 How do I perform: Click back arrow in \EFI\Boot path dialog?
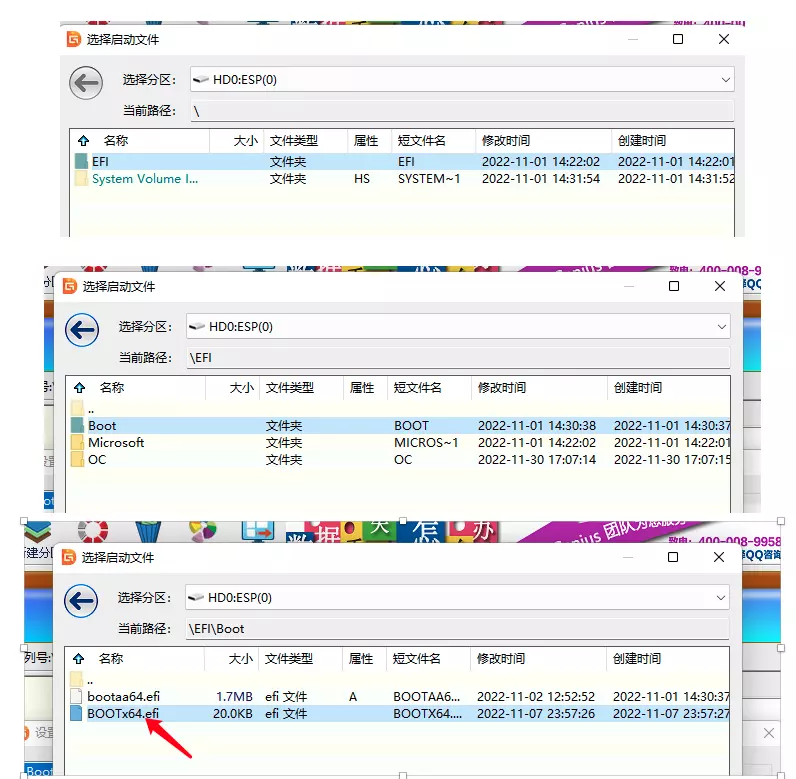[x=82, y=601]
